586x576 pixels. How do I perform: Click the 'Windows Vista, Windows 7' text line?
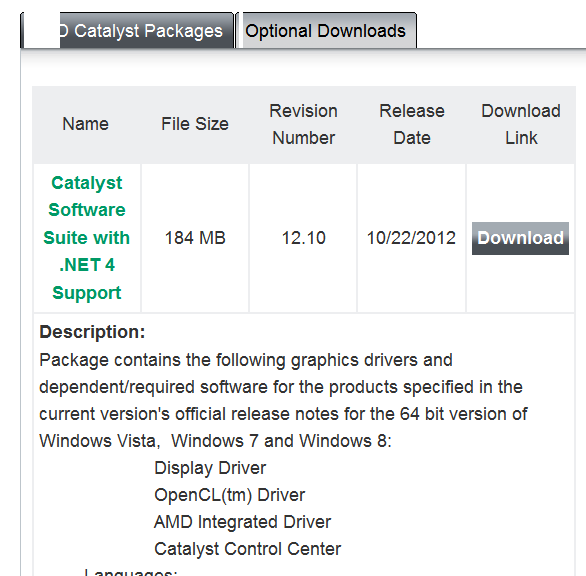pyautogui.click(x=215, y=441)
